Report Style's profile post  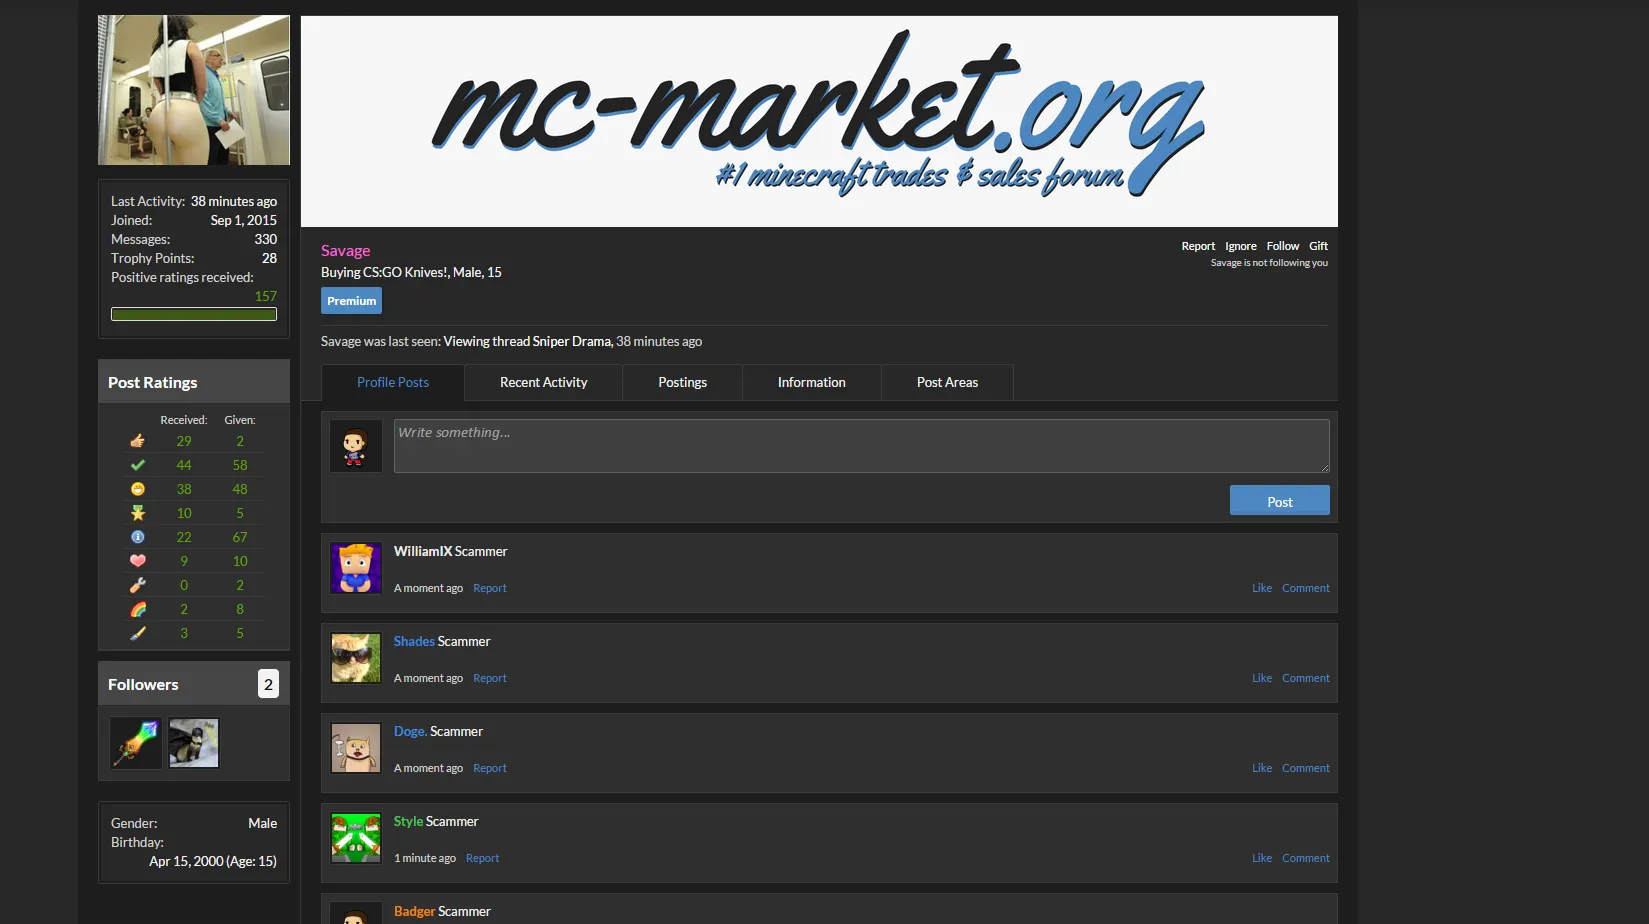[482, 859]
